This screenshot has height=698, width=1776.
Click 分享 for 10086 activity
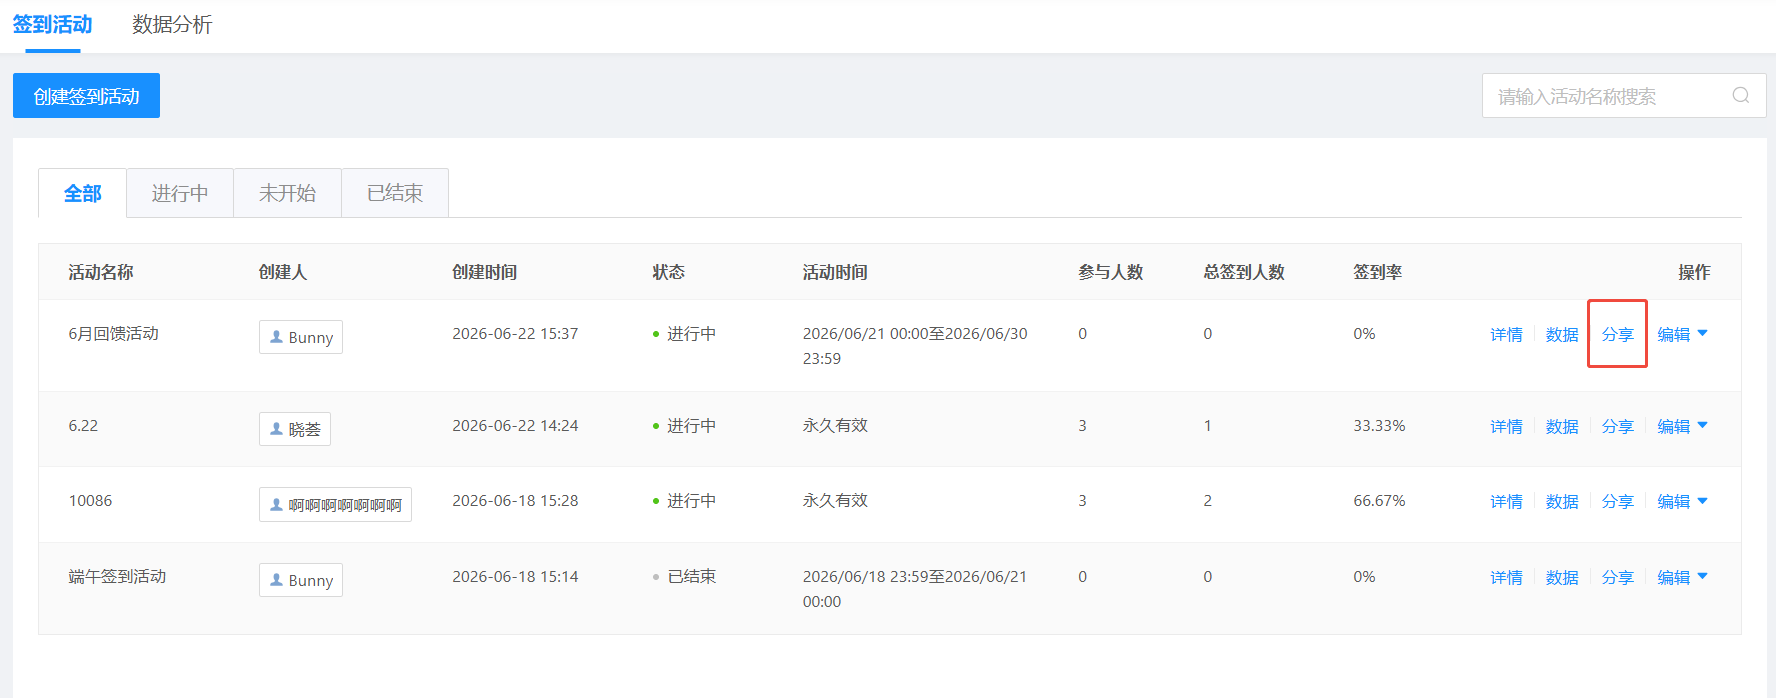pos(1617,501)
